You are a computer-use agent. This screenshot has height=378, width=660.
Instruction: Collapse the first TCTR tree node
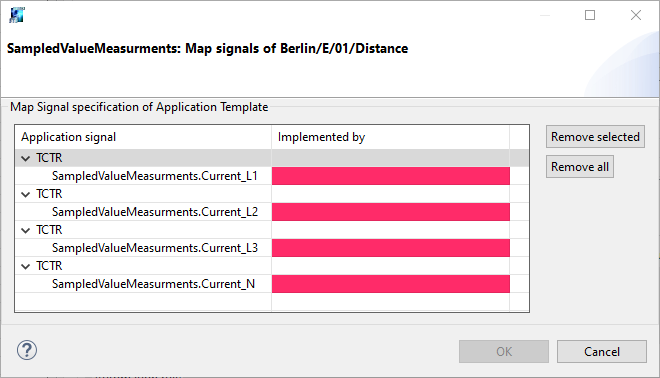(26, 158)
